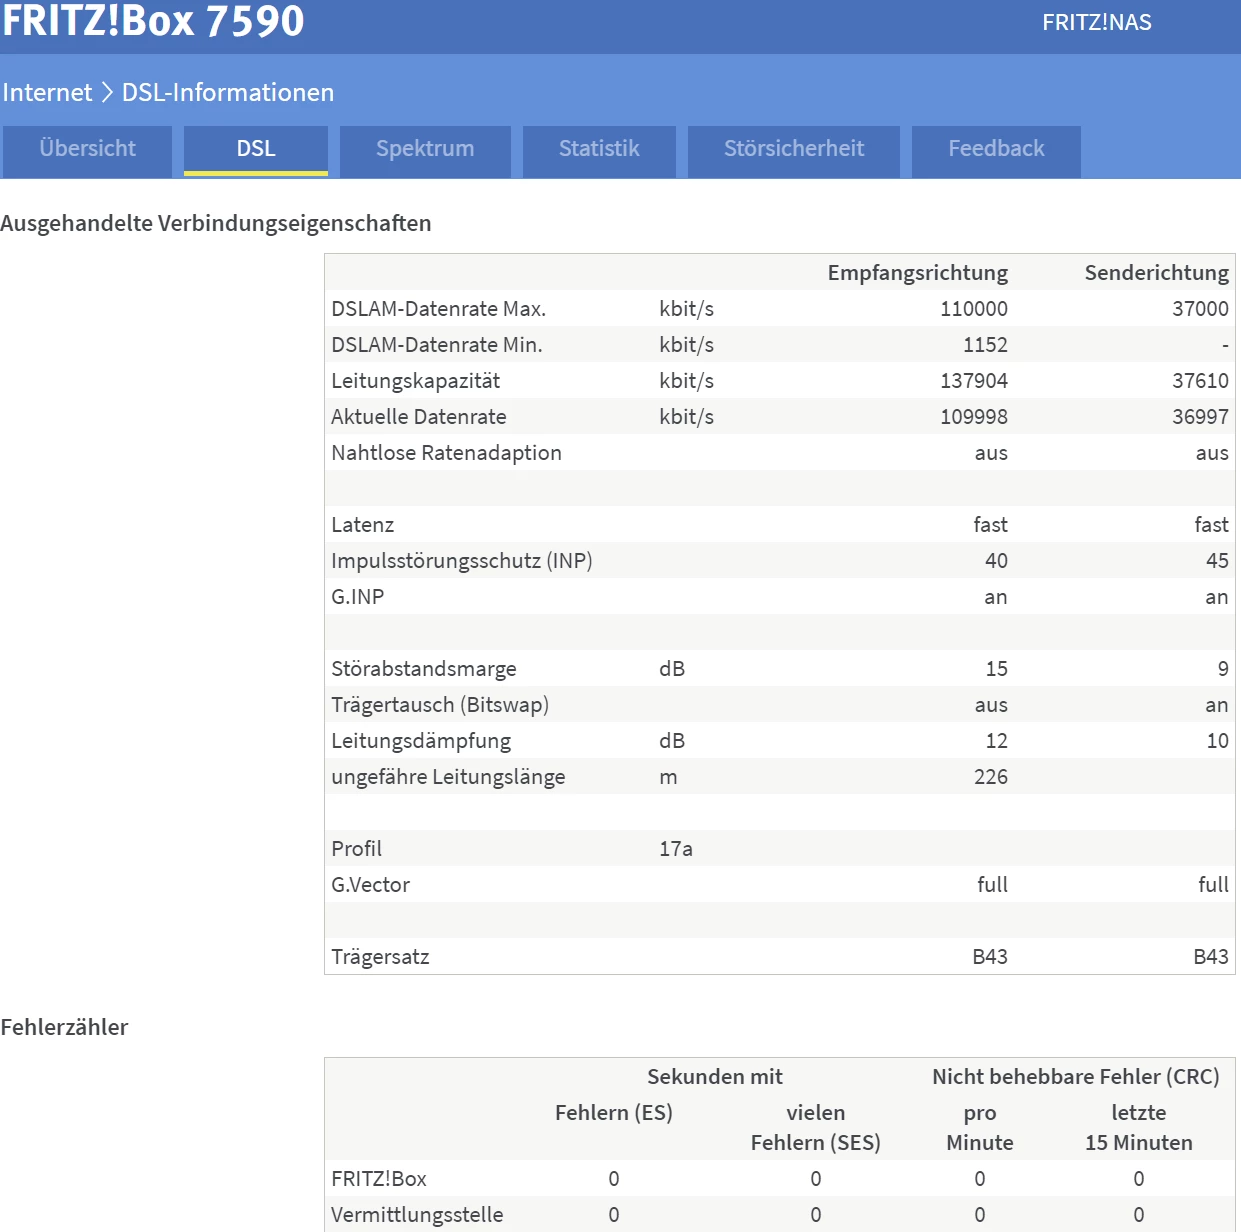Select the Senderichtung column header

coord(1157,273)
